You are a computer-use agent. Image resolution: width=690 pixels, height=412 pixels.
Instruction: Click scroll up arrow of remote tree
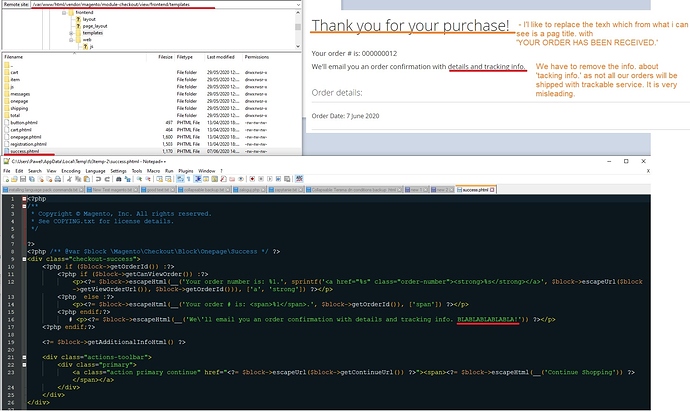pos(298,13)
